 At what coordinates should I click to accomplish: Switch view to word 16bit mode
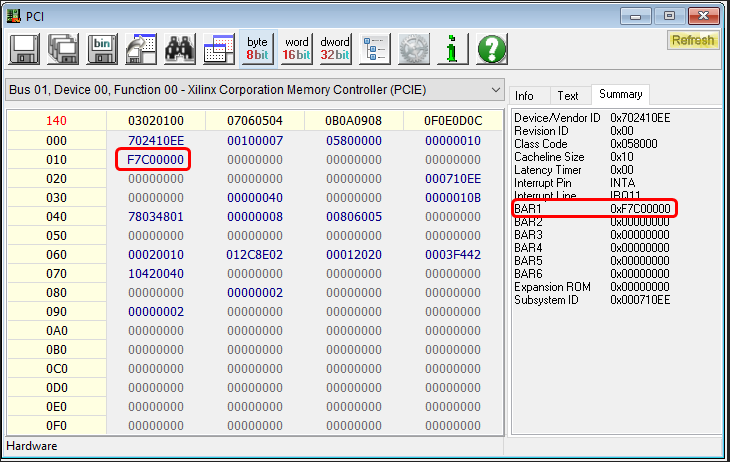[296, 48]
